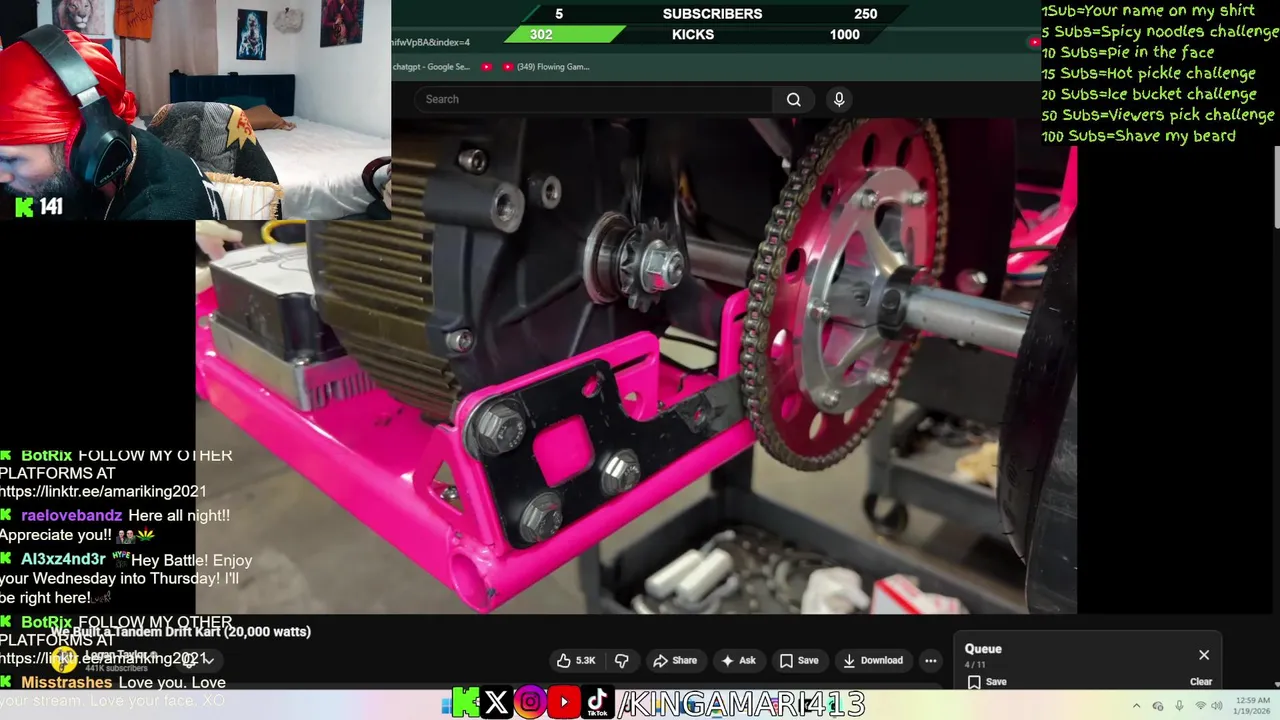Viewport: 1280px width, 720px height.
Task: Dislike the video with thumbs-down icon
Action: pos(621,660)
